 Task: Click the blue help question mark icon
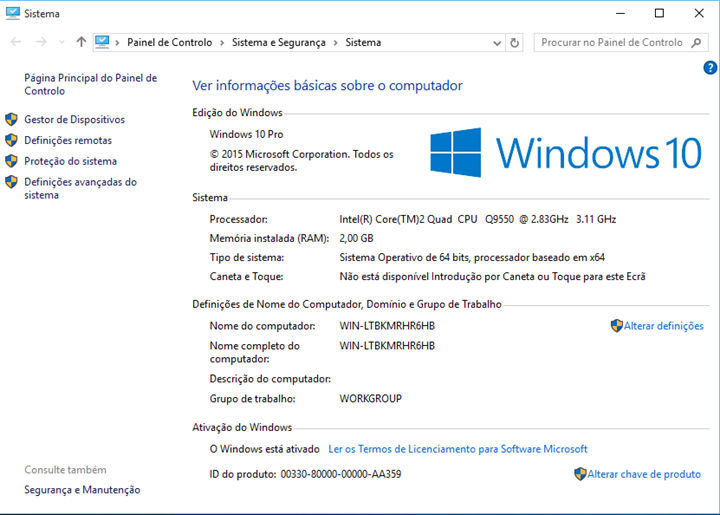click(710, 68)
